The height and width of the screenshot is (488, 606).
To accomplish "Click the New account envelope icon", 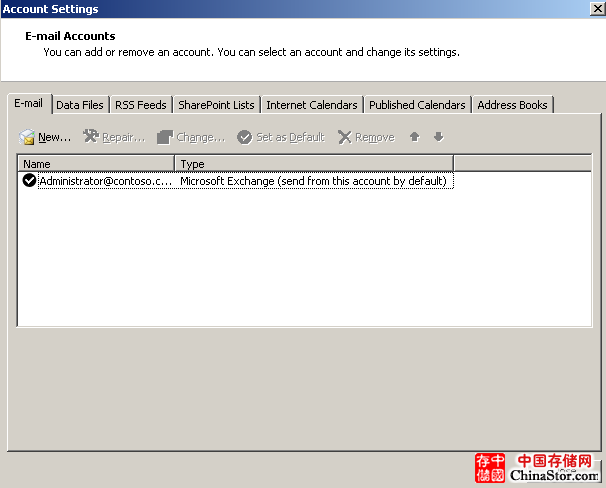I will pos(27,137).
